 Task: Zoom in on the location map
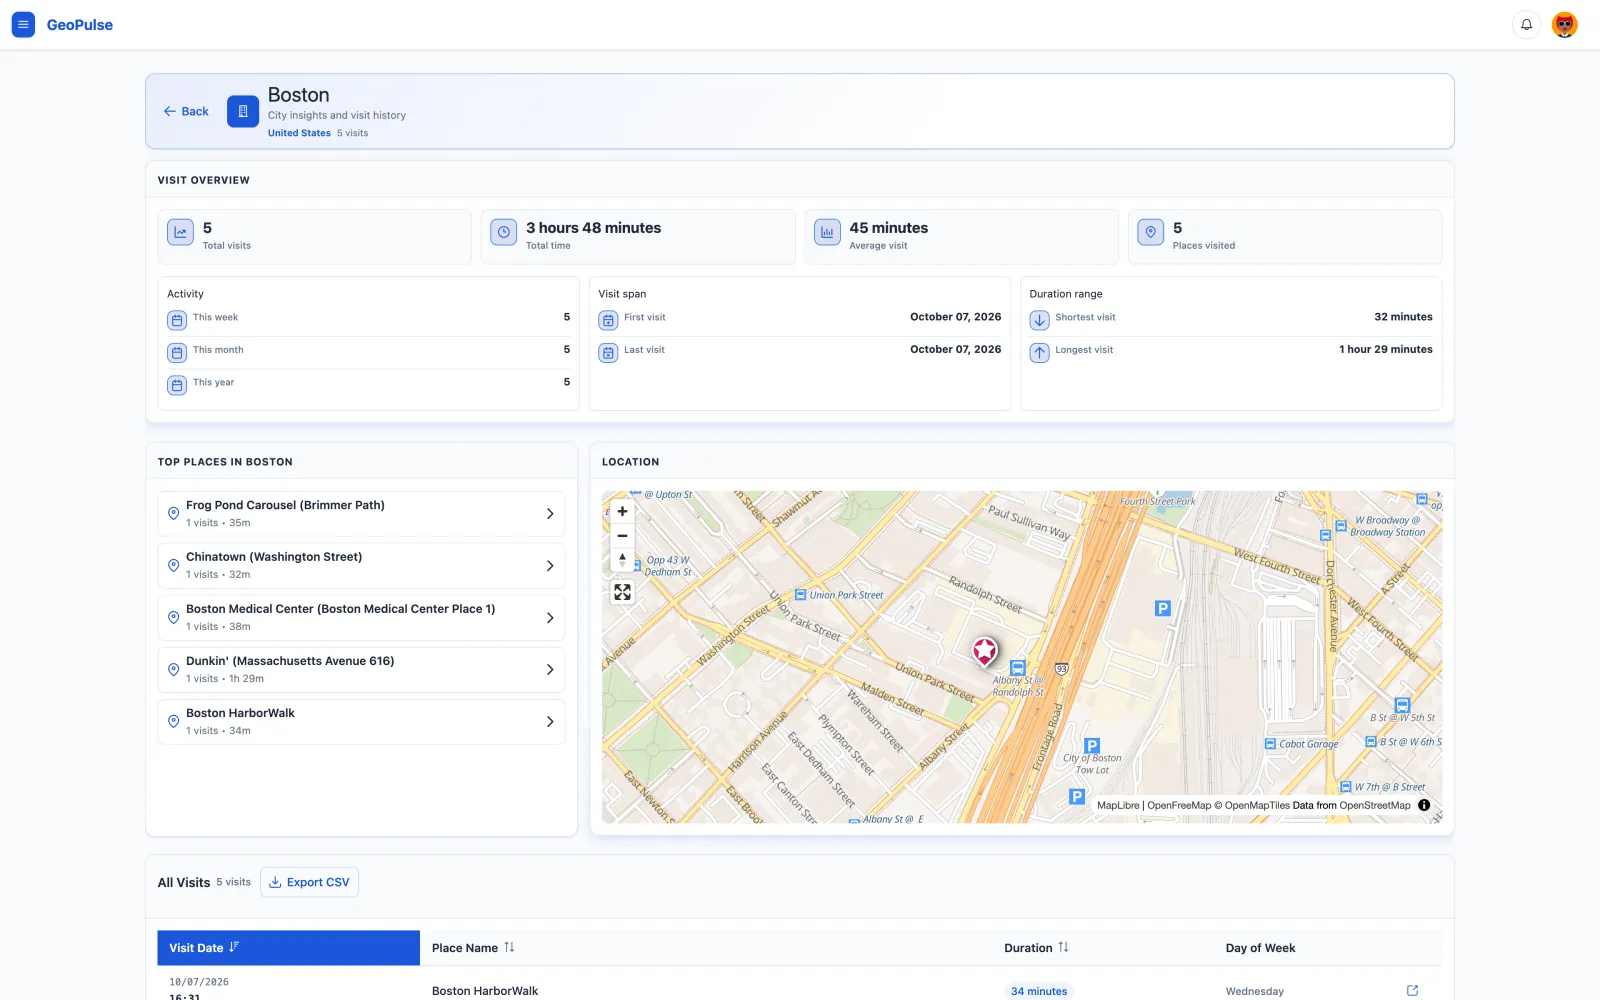pos(622,511)
